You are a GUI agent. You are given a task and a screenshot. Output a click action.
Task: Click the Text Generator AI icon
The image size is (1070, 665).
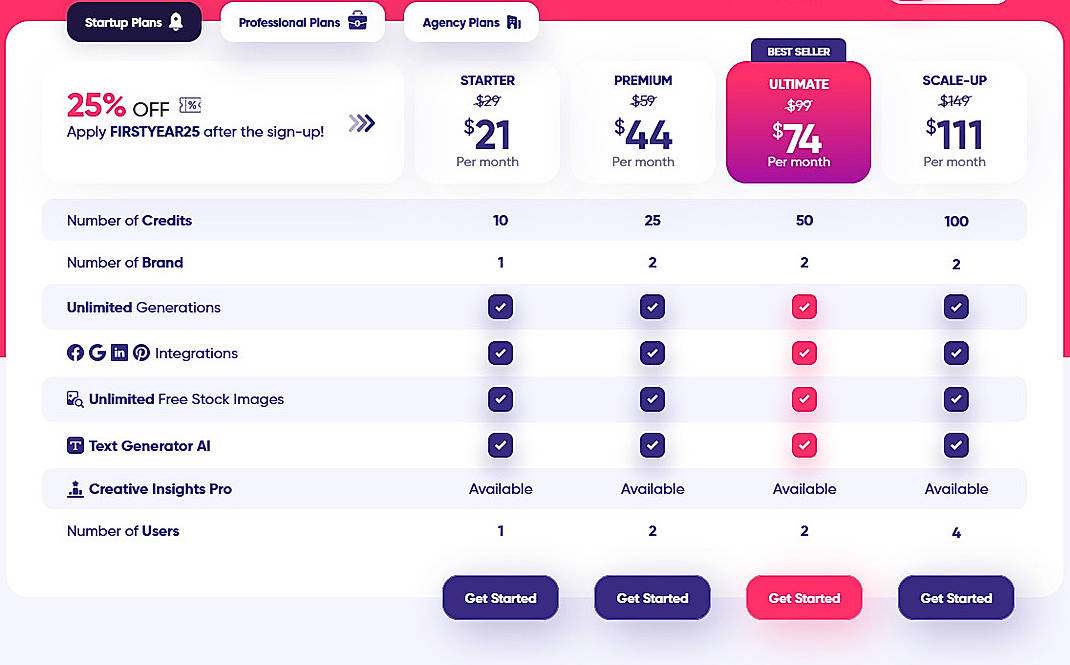74,445
